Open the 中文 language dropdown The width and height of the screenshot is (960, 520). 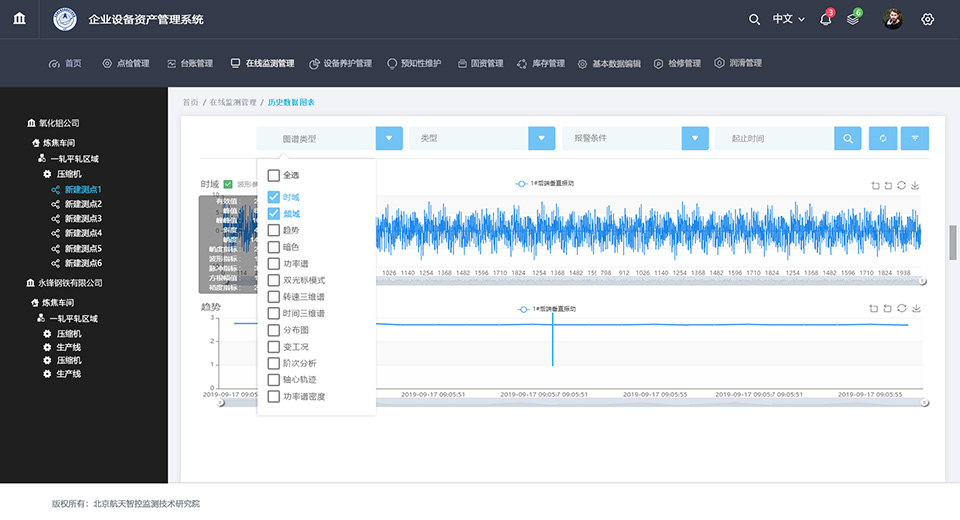[x=788, y=19]
